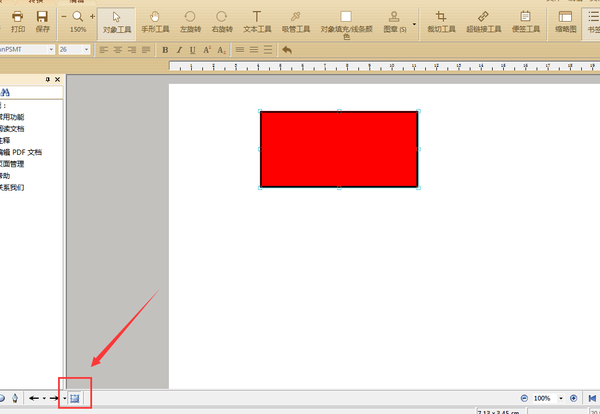Open 页面管理 in the side panel
This screenshot has height=414, width=600.
point(12,164)
